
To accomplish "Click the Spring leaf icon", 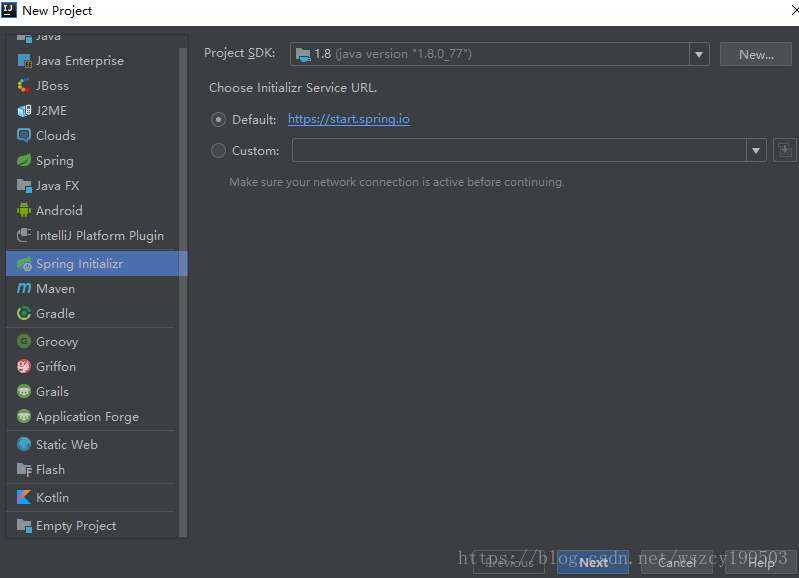I will tap(24, 161).
